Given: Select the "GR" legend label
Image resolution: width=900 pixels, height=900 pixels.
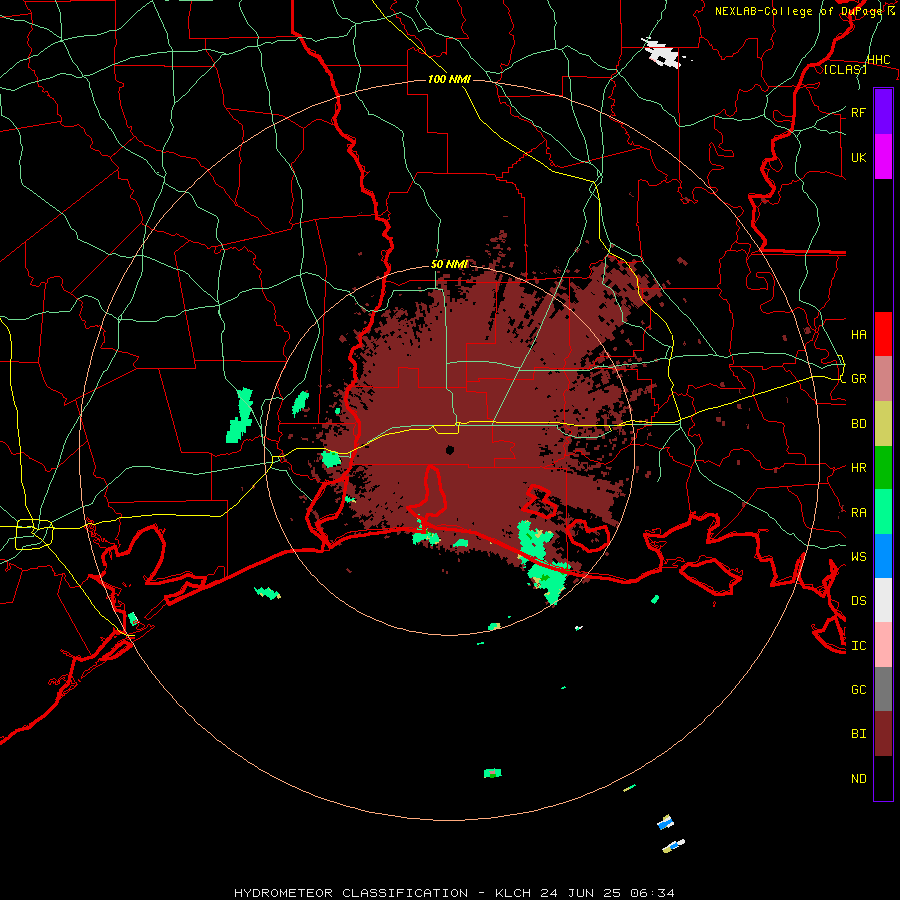Looking at the screenshot, I should click(858, 379).
